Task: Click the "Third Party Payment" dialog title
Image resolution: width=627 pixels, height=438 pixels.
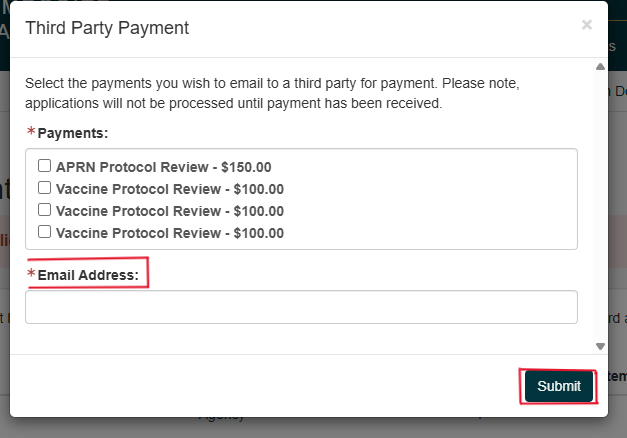Action: pyautogui.click(x=107, y=28)
